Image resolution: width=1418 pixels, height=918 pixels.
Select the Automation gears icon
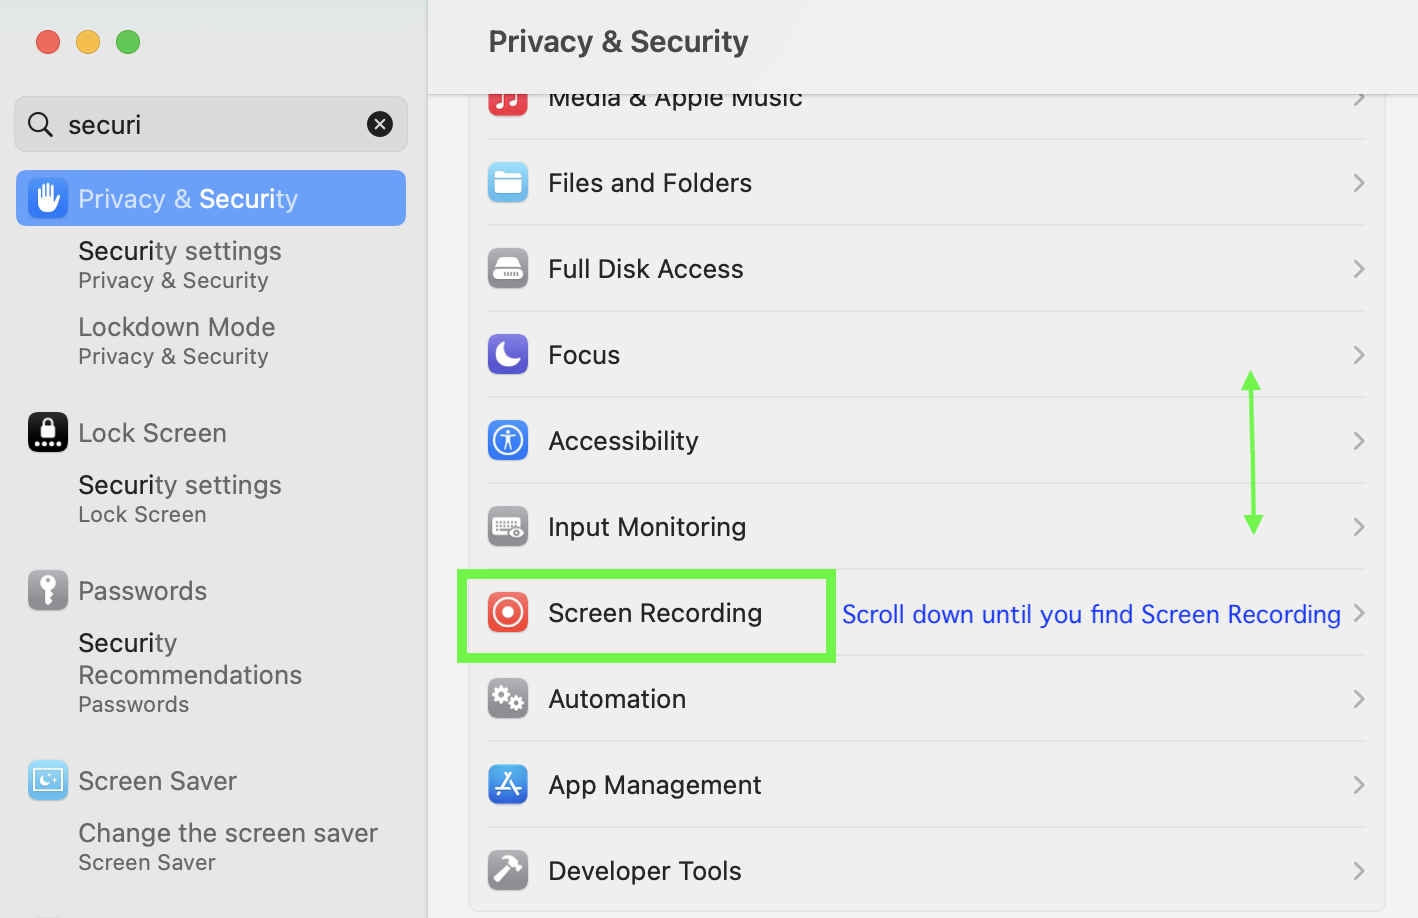click(508, 699)
